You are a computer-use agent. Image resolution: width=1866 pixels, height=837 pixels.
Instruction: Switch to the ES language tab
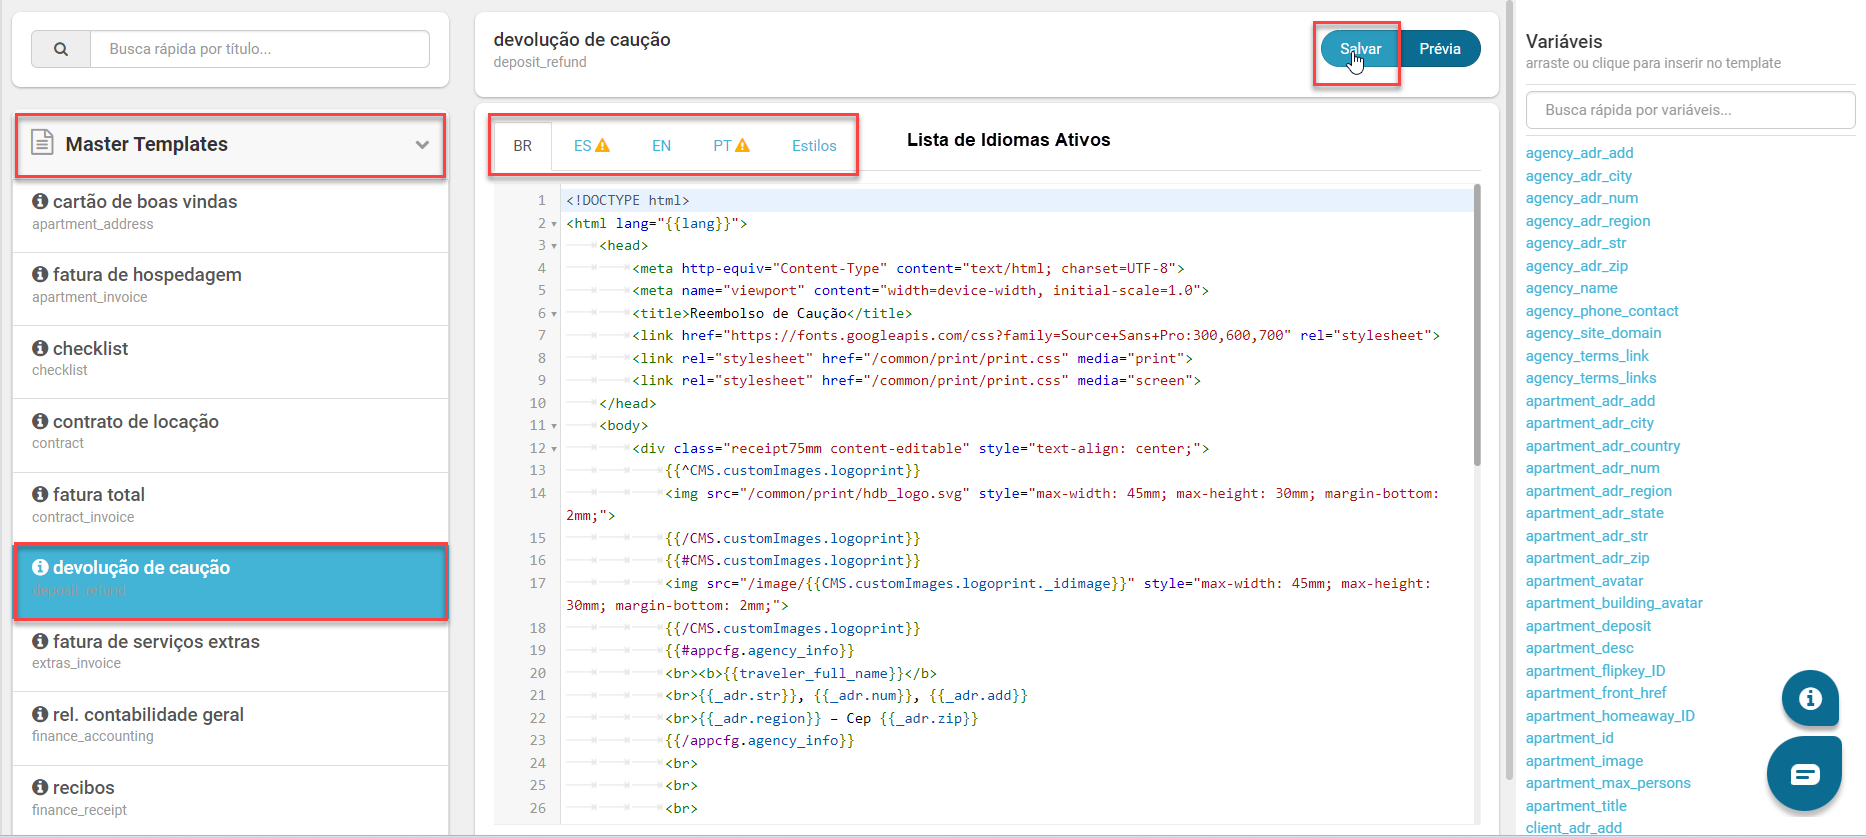pyautogui.click(x=592, y=146)
